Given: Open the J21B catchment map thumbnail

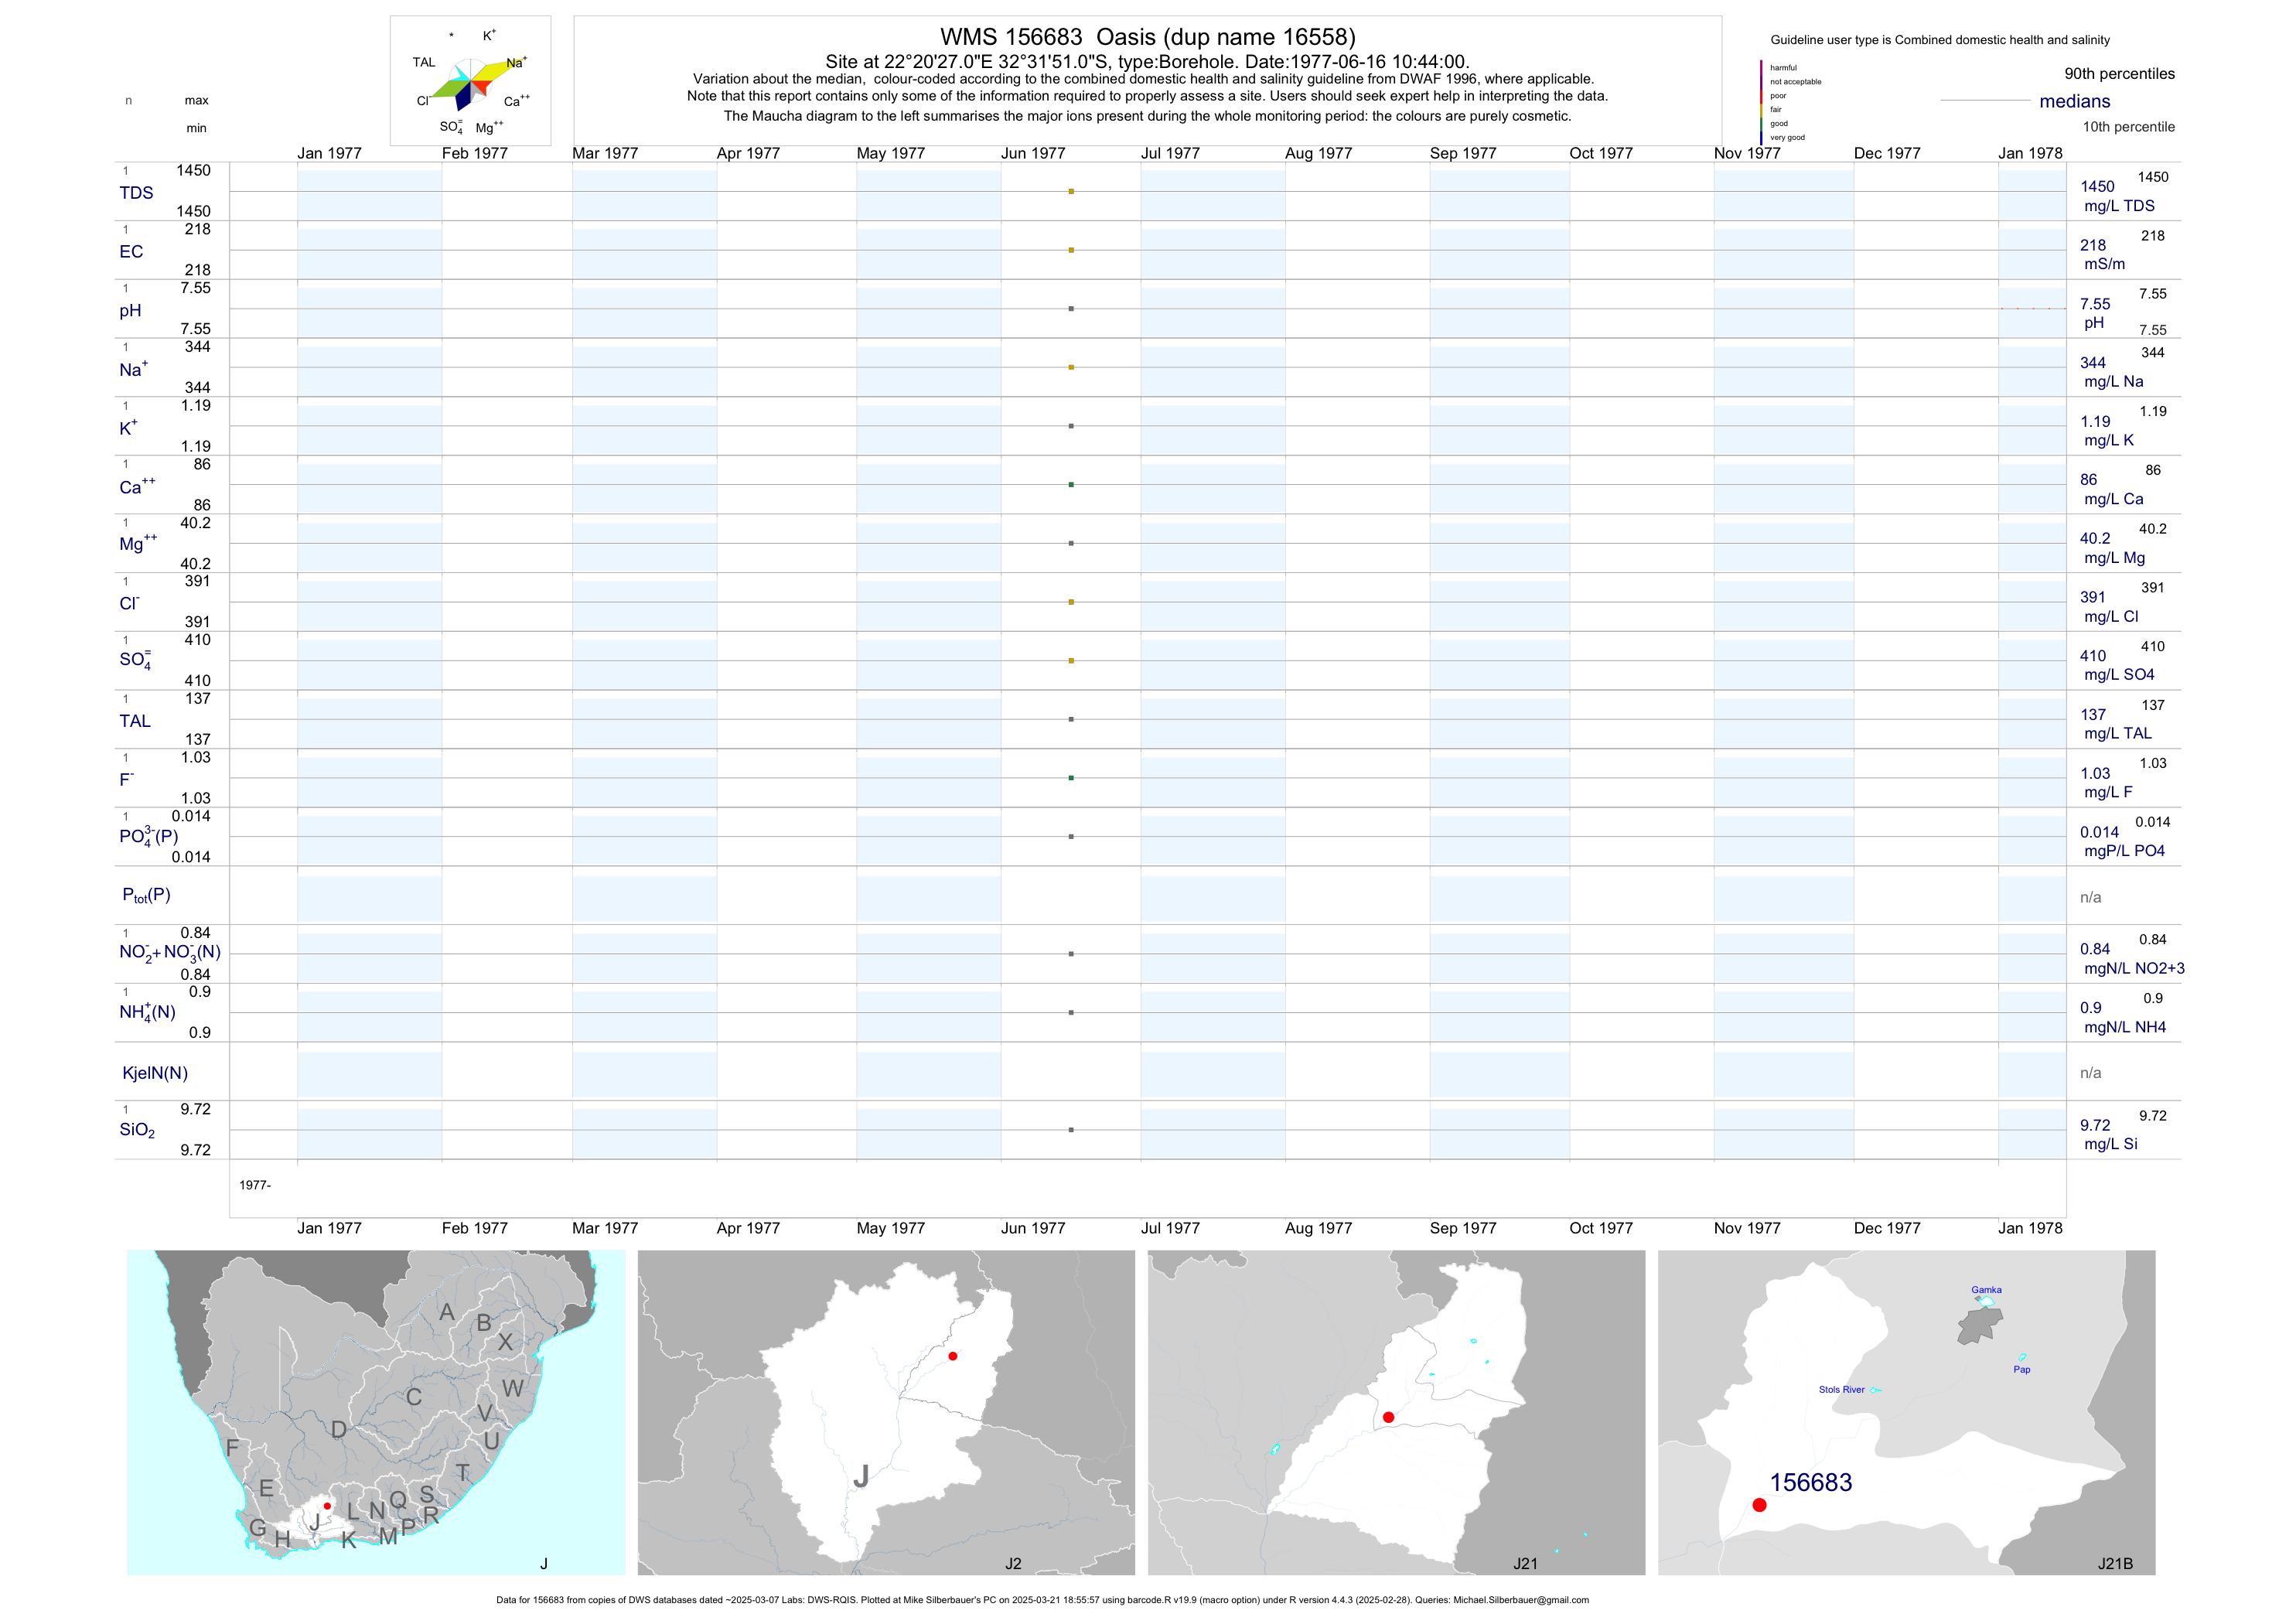Looking at the screenshot, I should click(x=1906, y=1412).
